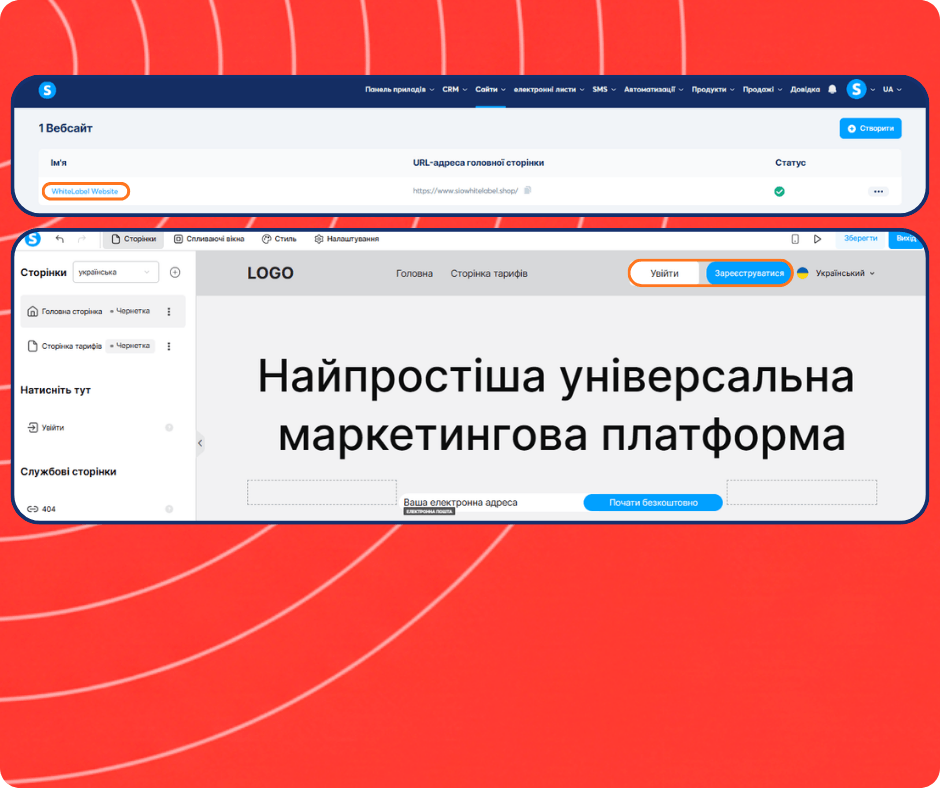Click the green status checkmark
940x788 pixels.
pyautogui.click(x=779, y=191)
